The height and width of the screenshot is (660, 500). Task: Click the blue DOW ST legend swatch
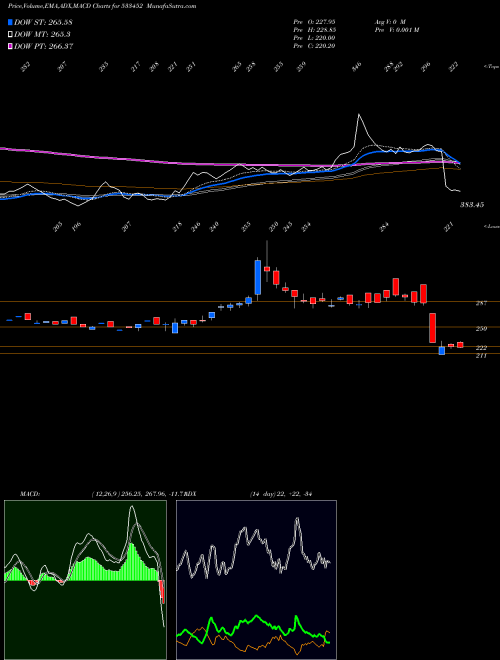point(10,22)
